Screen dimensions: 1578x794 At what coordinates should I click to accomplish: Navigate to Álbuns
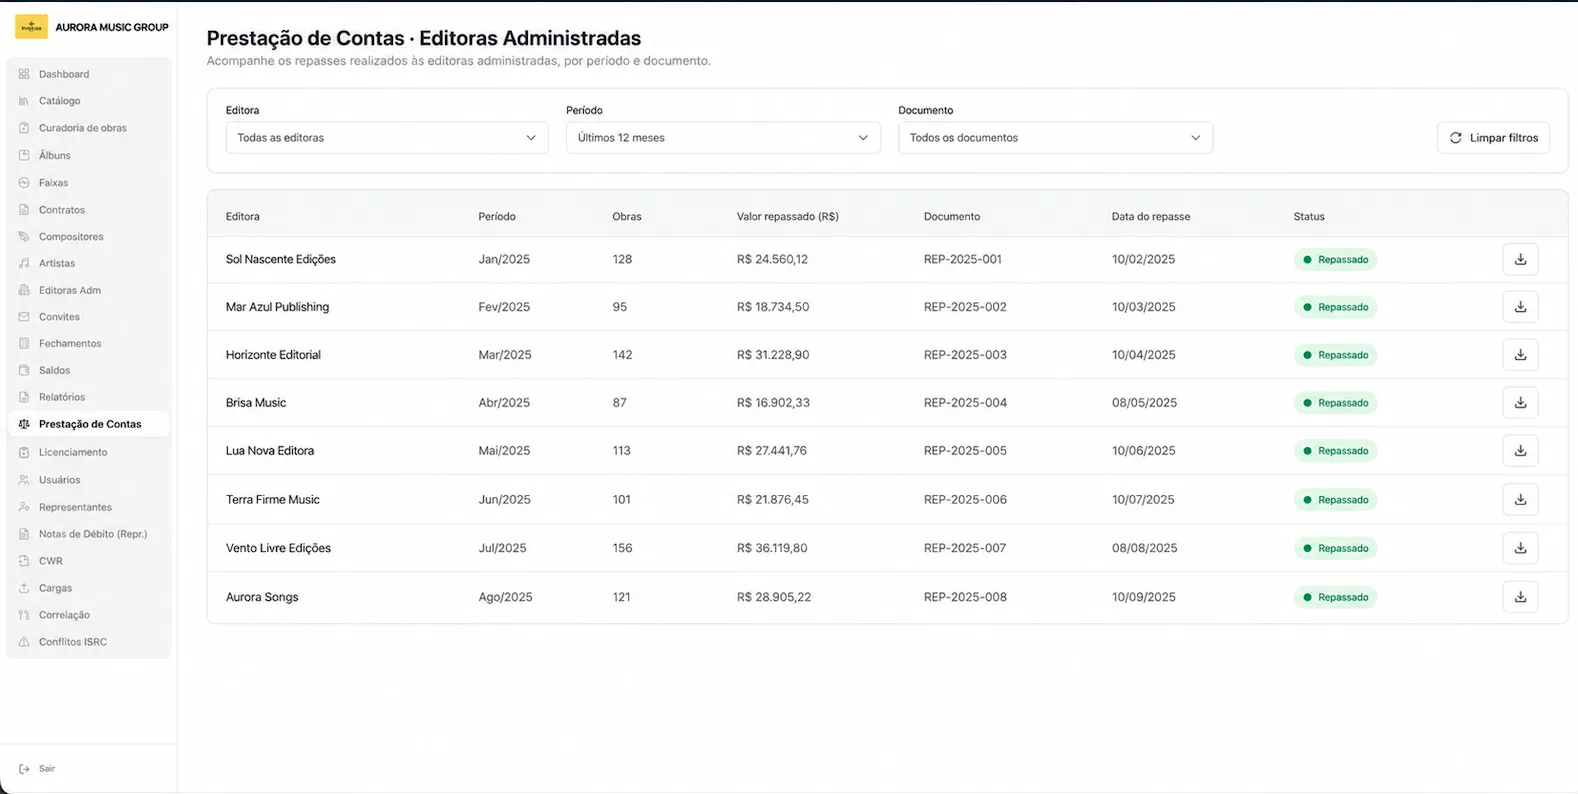(x=88, y=155)
